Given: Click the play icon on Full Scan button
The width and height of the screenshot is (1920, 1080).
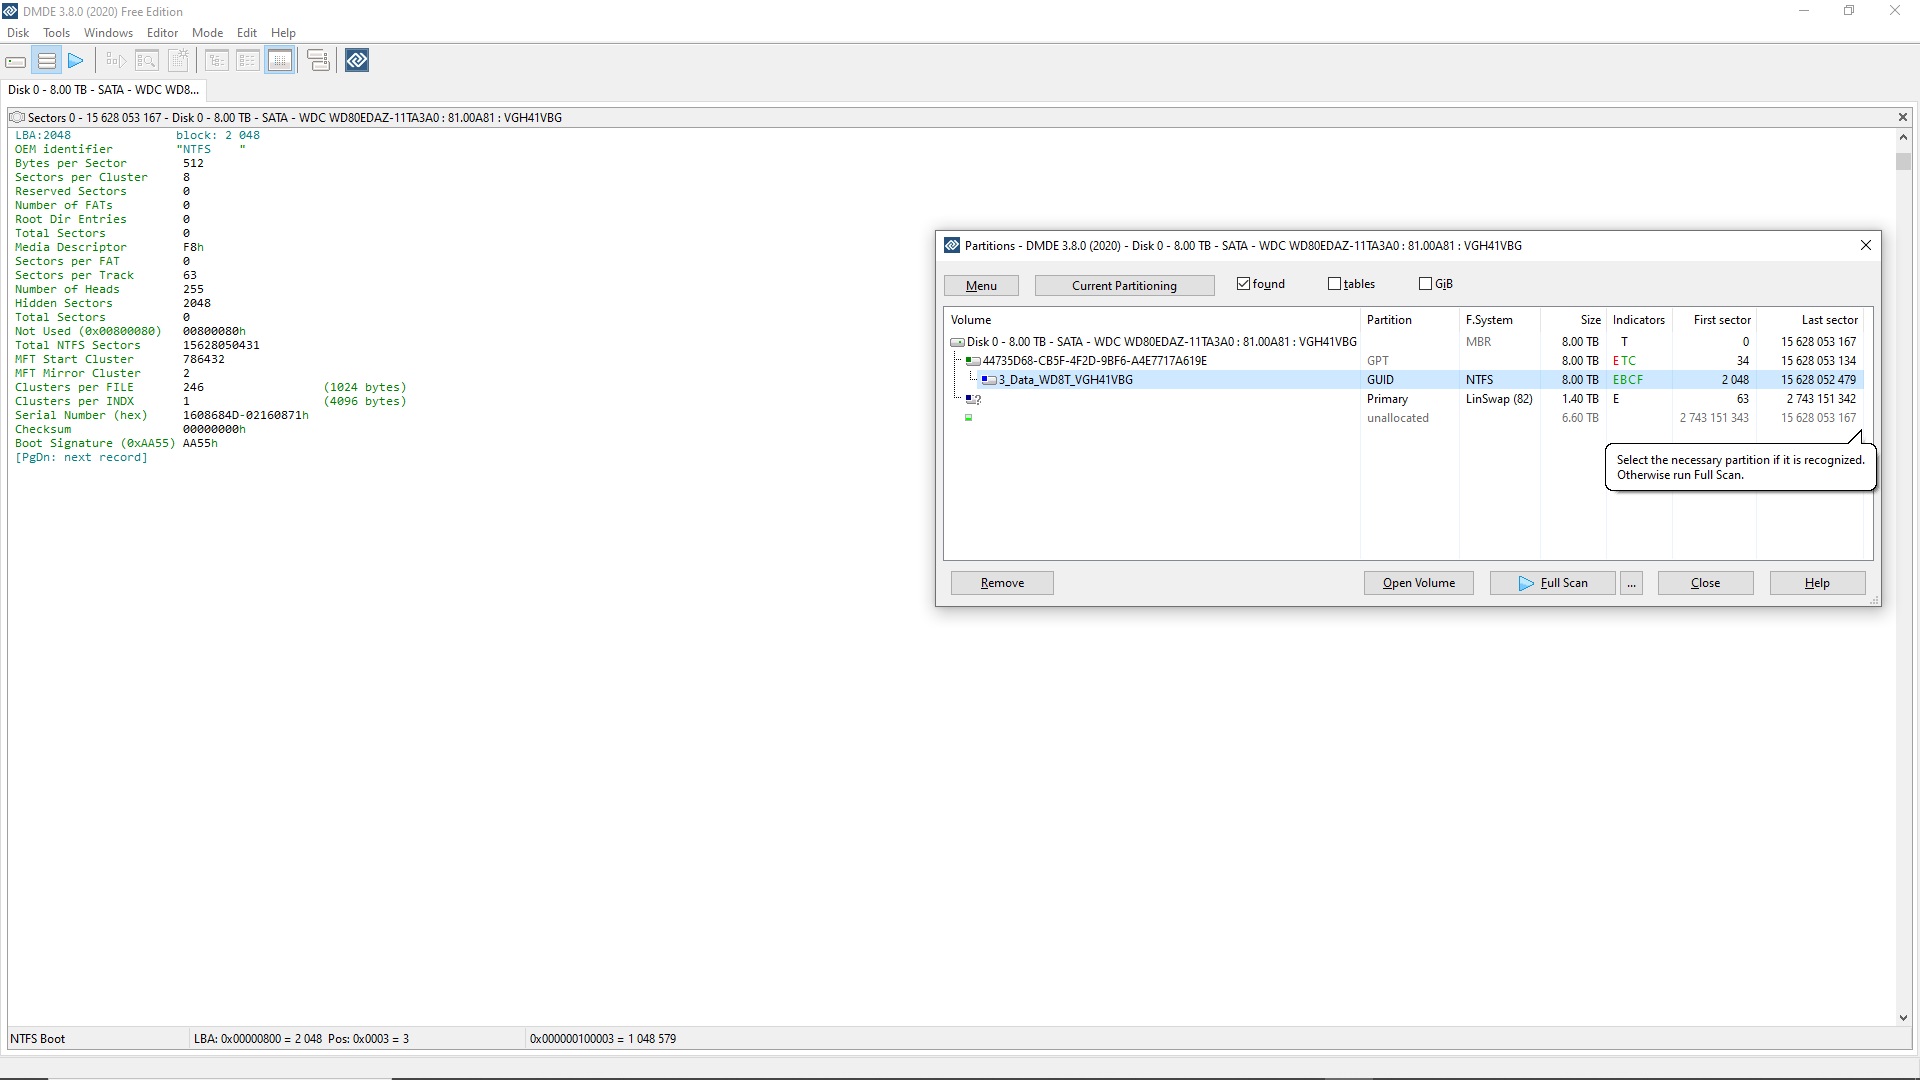Looking at the screenshot, I should pos(1526,583).
